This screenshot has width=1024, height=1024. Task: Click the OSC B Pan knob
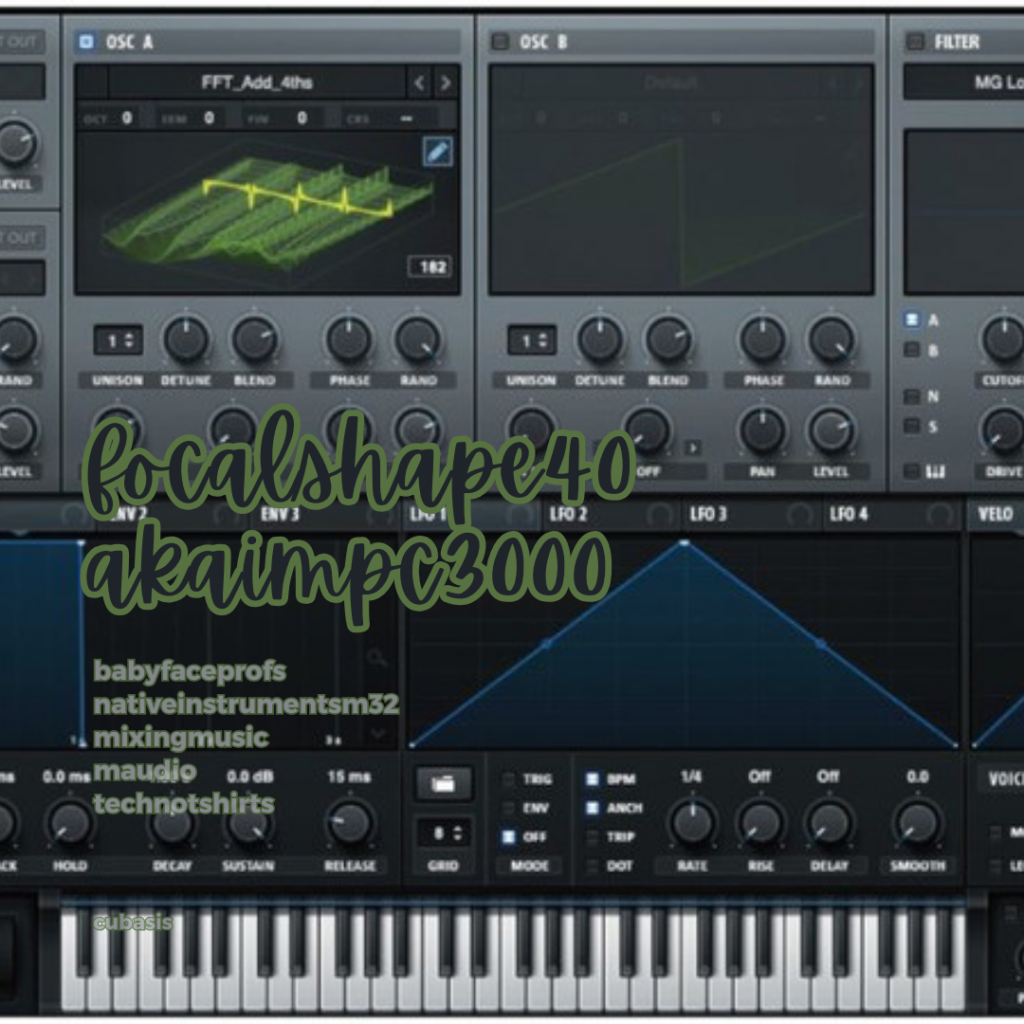762,431
